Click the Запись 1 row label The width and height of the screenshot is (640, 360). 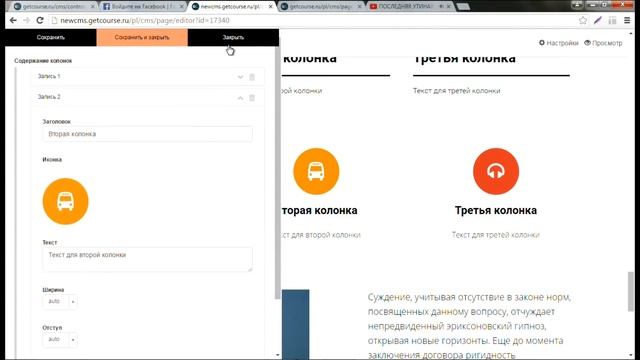(49, 76)
